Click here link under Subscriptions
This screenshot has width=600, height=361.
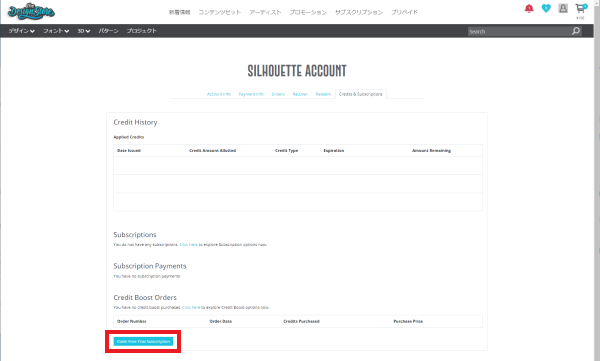pyautogui.click(x=189, y=245)
